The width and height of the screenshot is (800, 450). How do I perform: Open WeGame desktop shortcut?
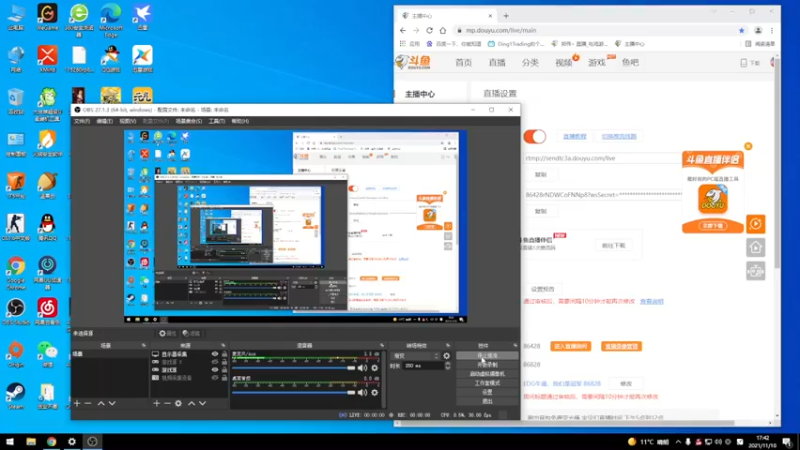[x=47, y=18]
